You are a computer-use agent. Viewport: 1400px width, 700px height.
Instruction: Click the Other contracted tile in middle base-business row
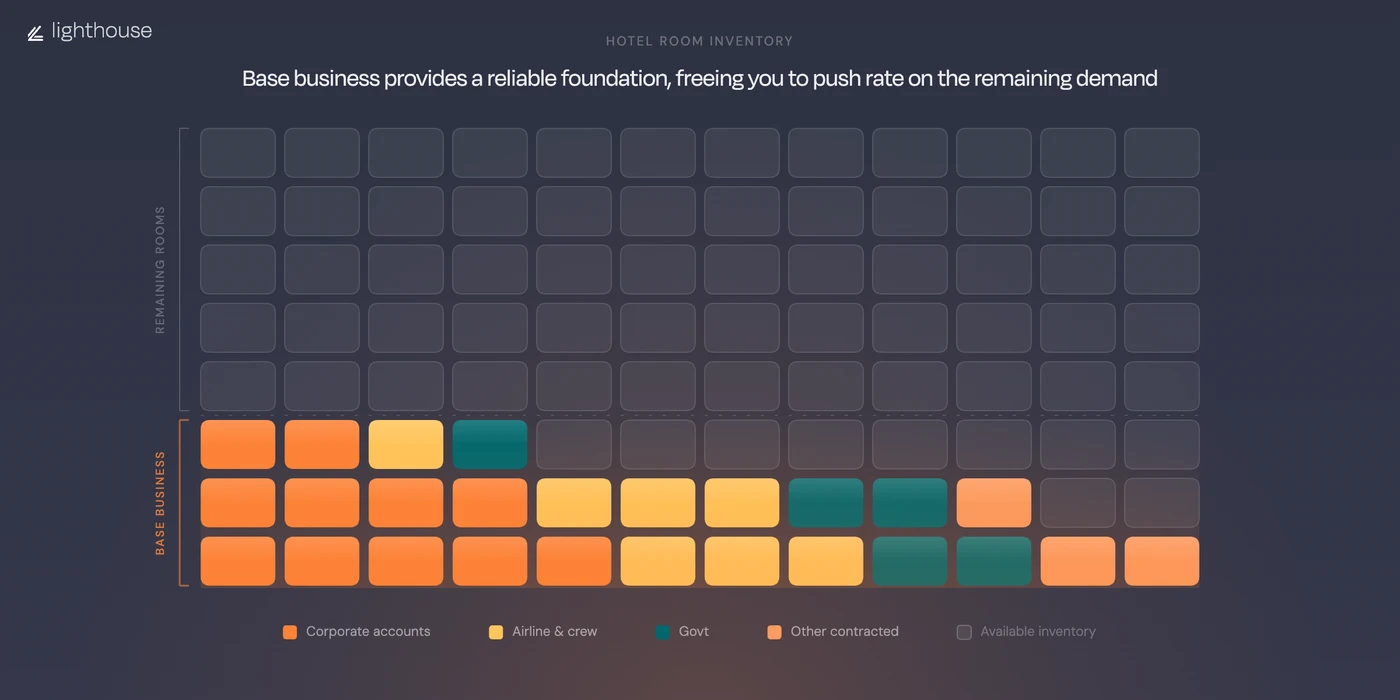coord(994,503)
